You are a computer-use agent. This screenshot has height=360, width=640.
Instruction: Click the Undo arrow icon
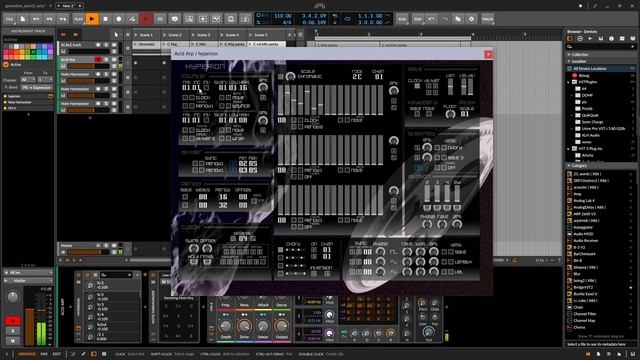pos(431,19)
